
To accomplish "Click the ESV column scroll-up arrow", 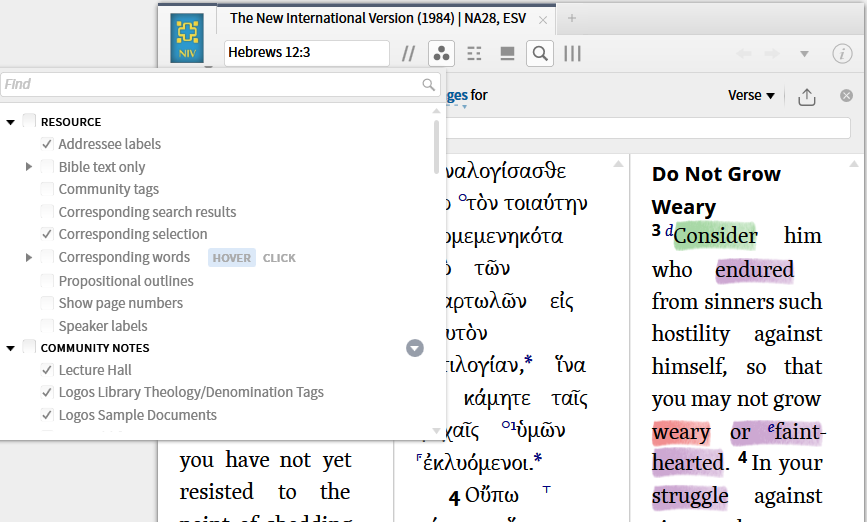I will coord(854,164).
